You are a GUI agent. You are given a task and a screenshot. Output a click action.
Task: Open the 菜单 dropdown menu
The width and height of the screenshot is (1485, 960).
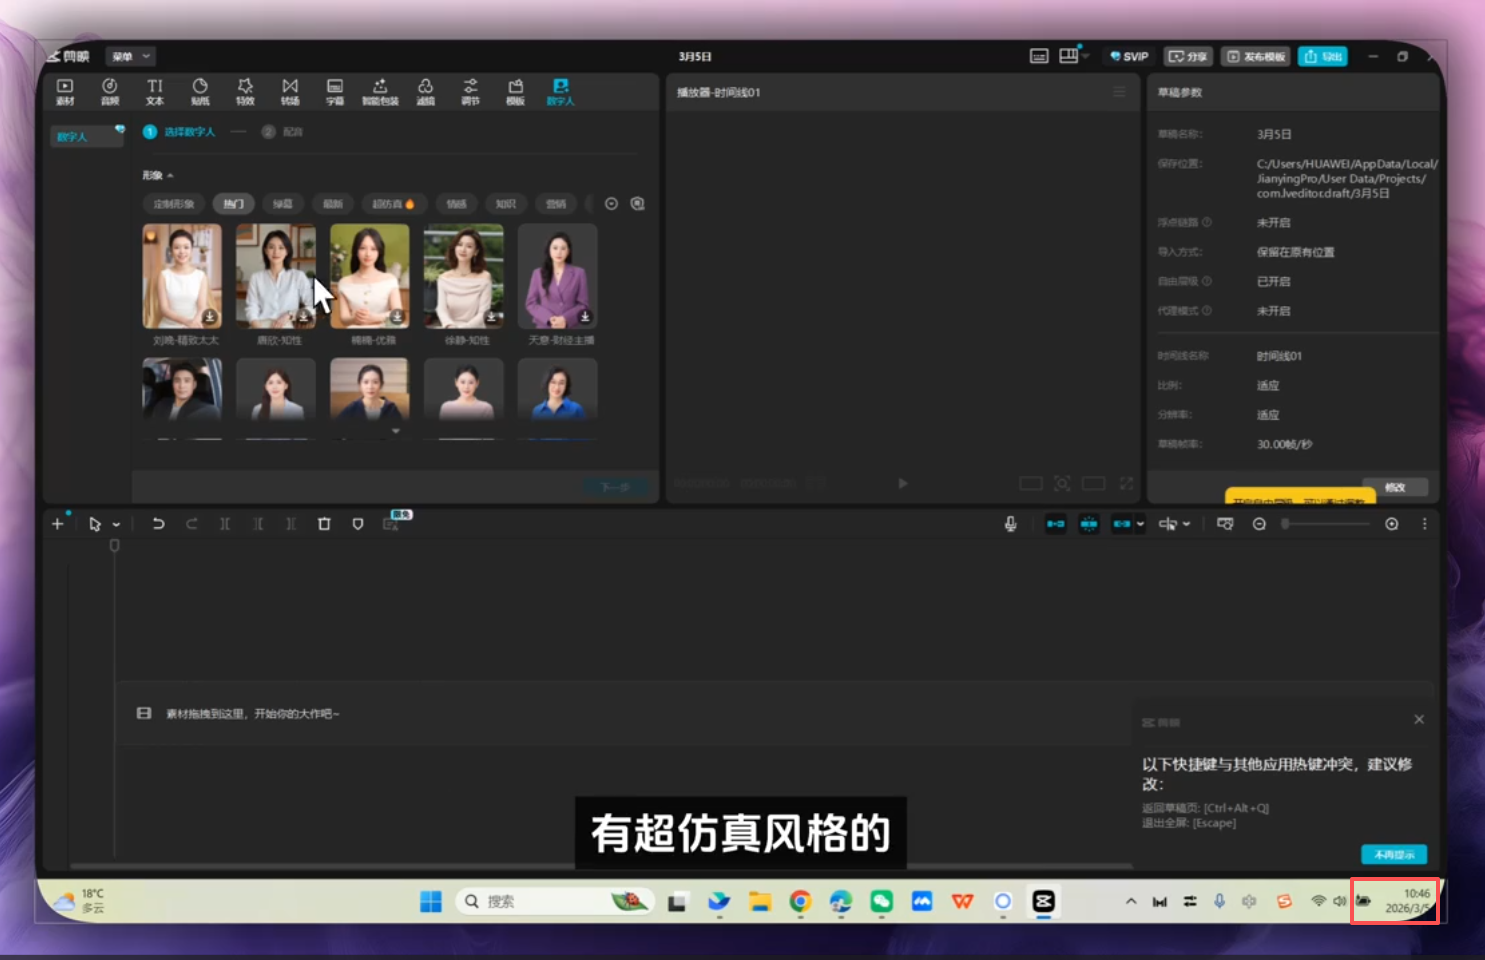click(x=131, y=57)
